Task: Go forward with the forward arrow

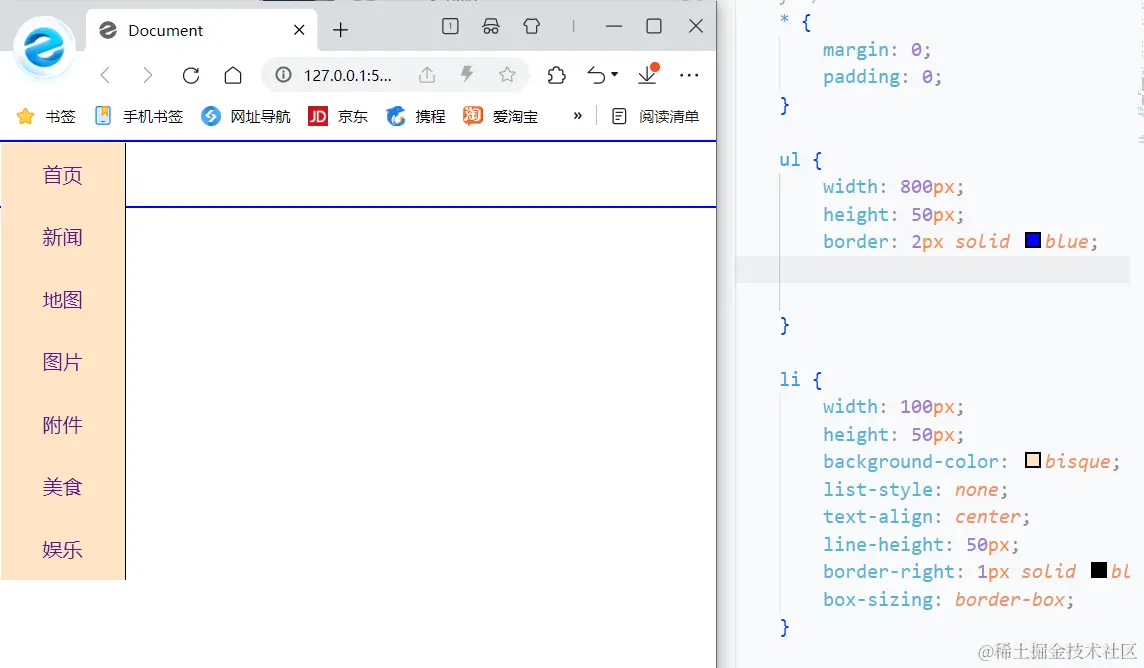Action: [x=147, y=75]
